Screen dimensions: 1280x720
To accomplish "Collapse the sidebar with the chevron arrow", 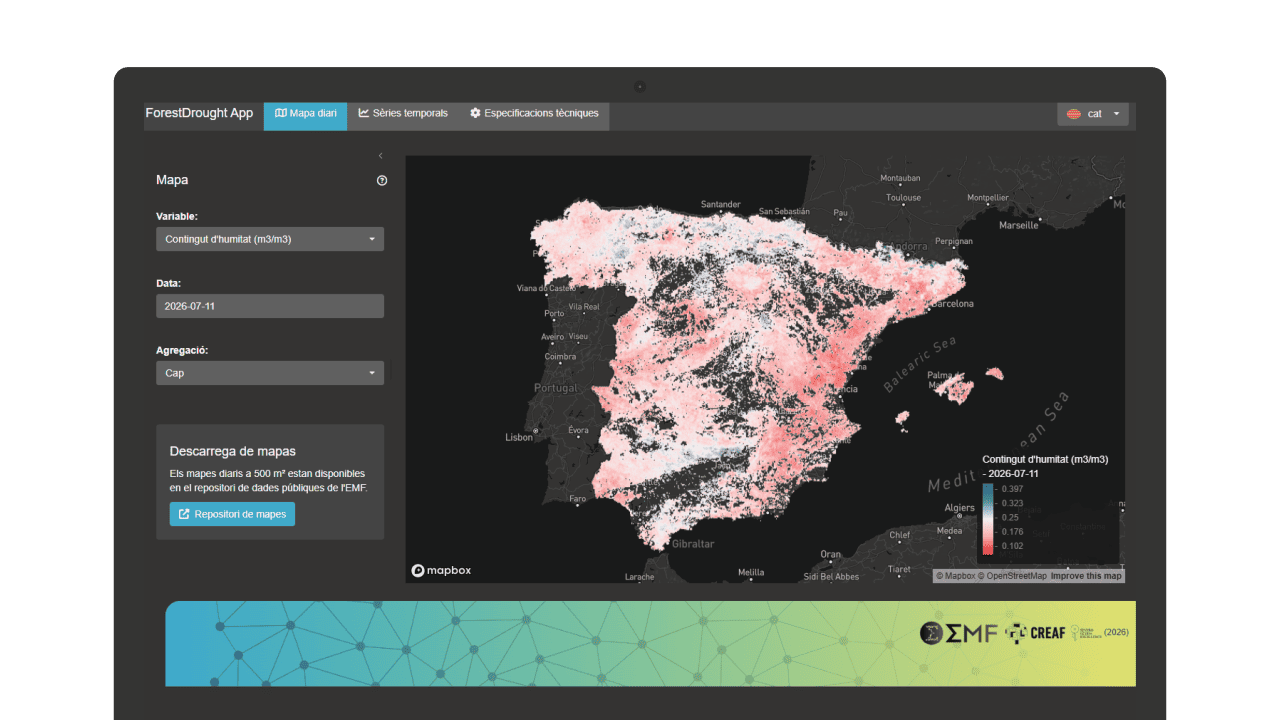I will [x=381, y=156].
